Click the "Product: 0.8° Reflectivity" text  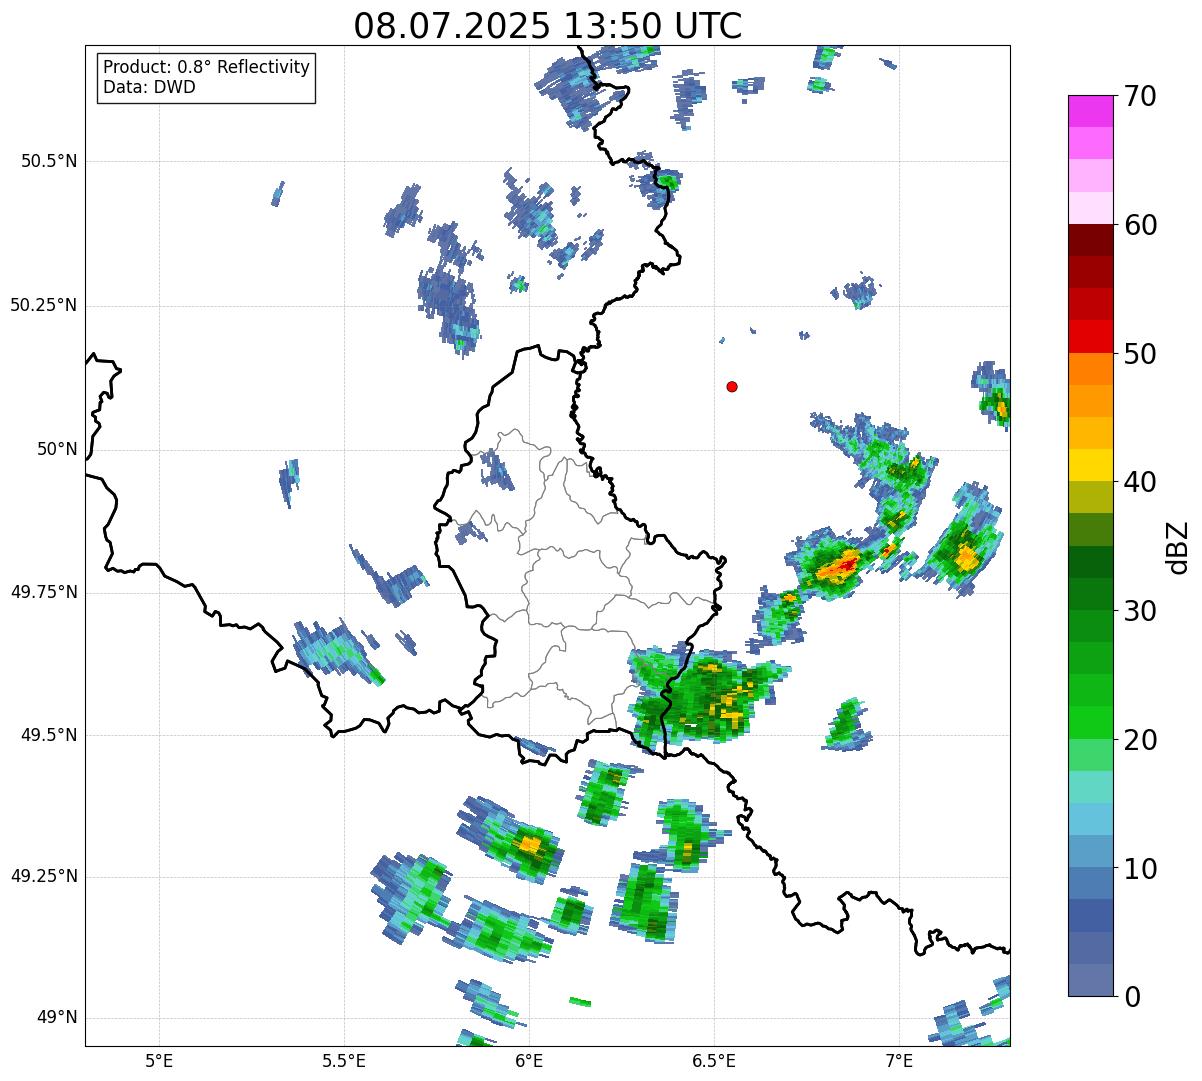click(207, 67)
